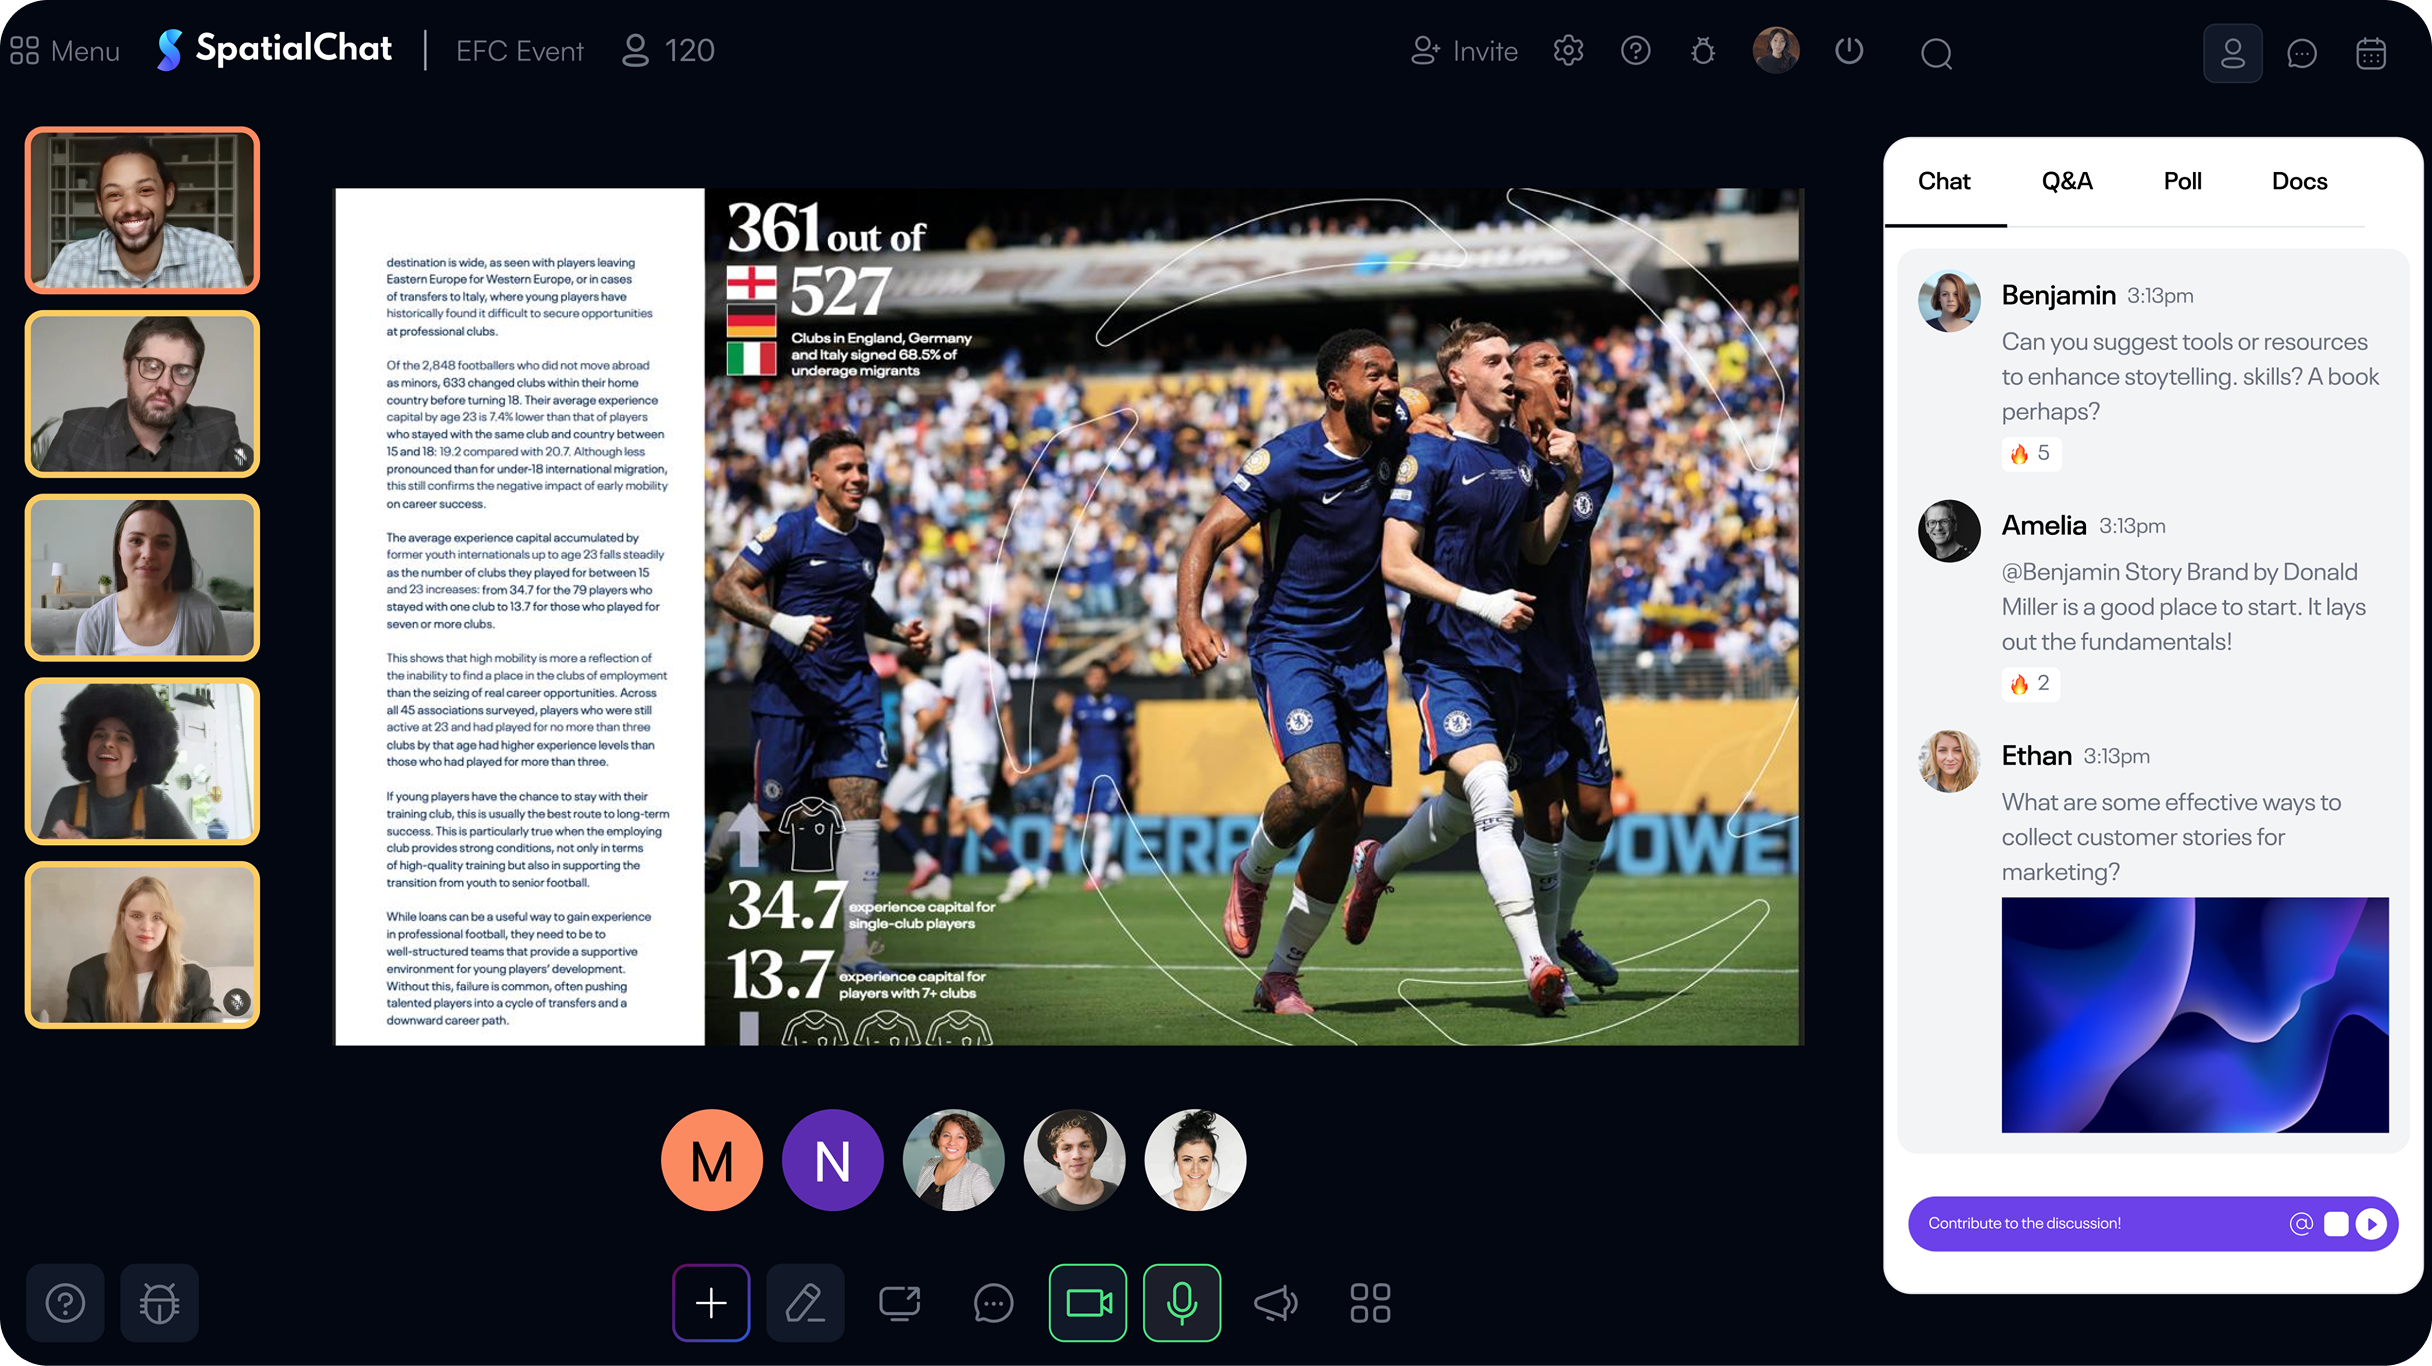Select the pencil drawing tool
The width and height of the screenshot is (2432, 1366).
pos(805,1302)
